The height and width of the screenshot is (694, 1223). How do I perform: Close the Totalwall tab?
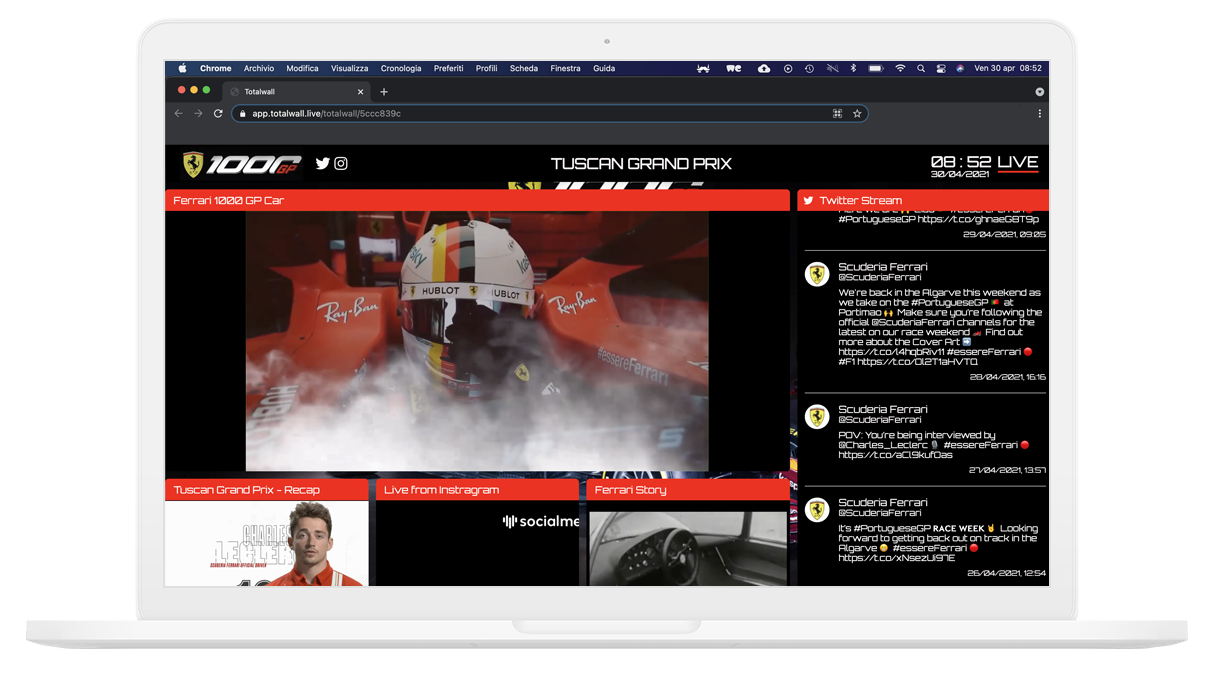pos(361,92)
